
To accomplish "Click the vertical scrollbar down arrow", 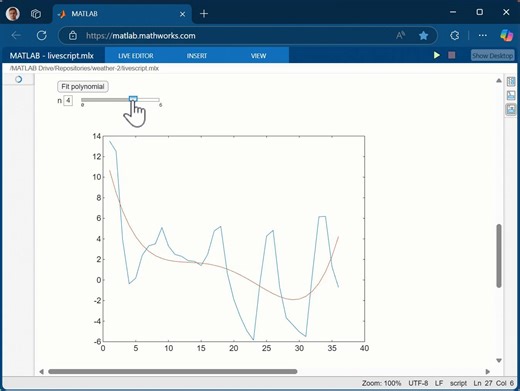I will [499, 360].
